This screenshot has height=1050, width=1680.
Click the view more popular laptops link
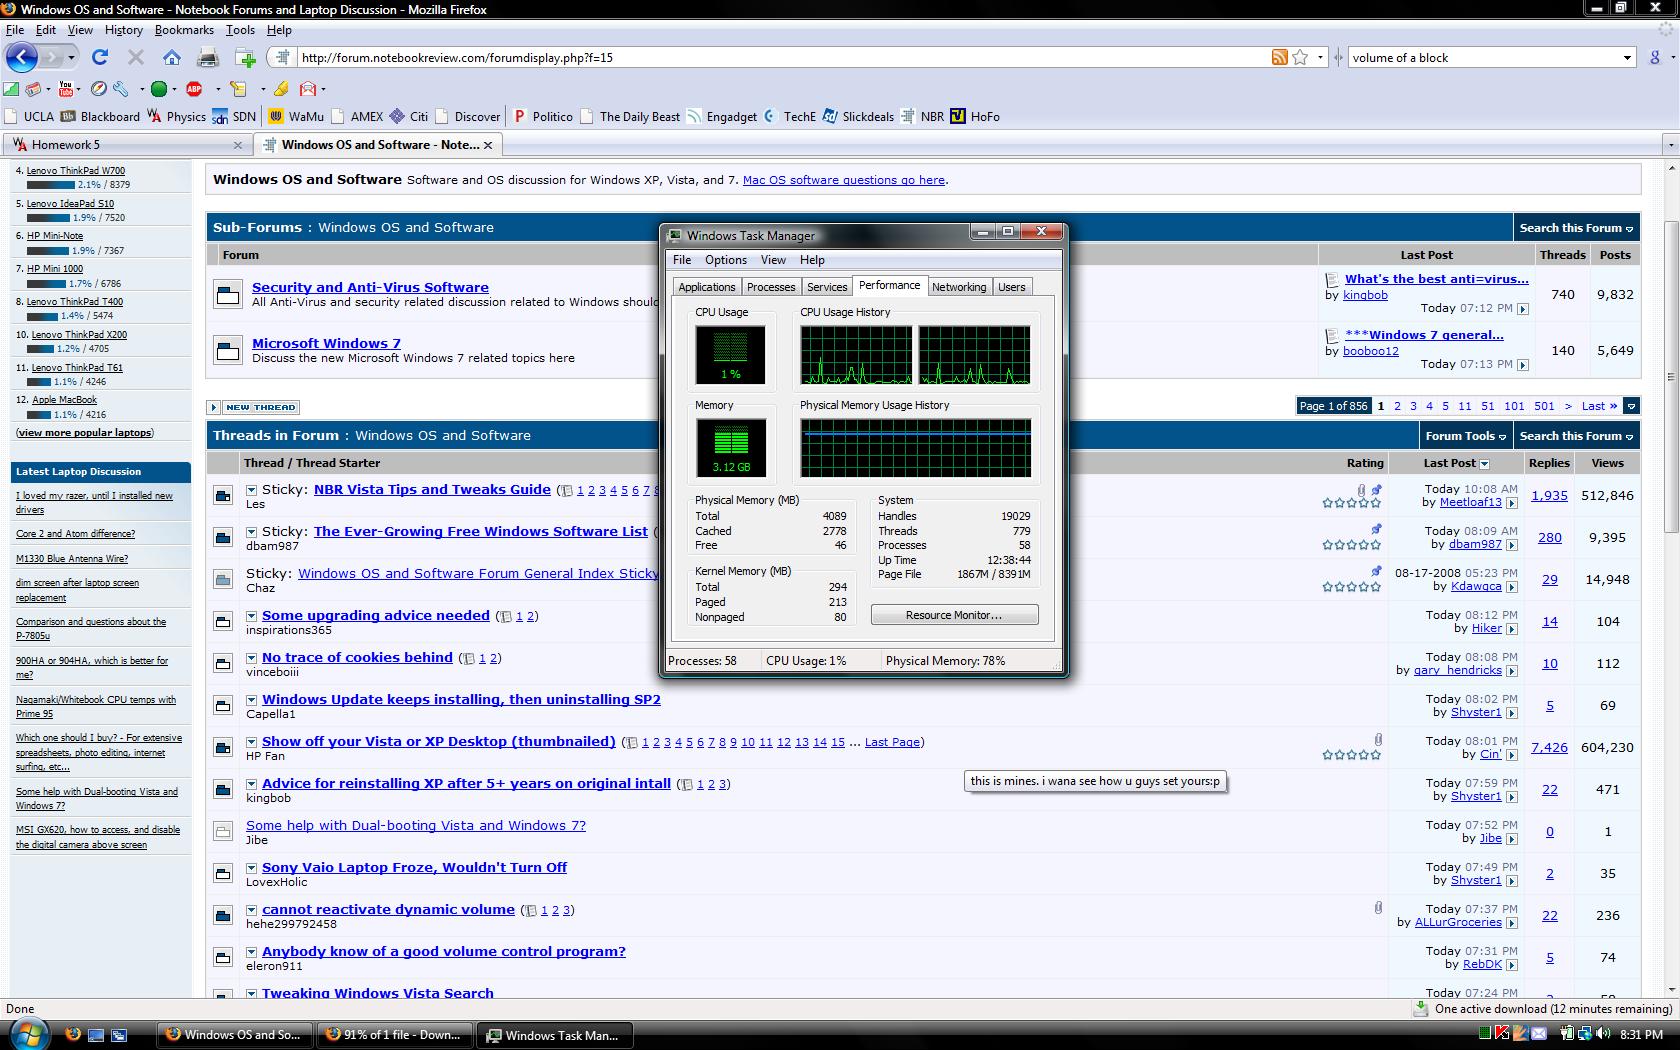click(85, 433)
